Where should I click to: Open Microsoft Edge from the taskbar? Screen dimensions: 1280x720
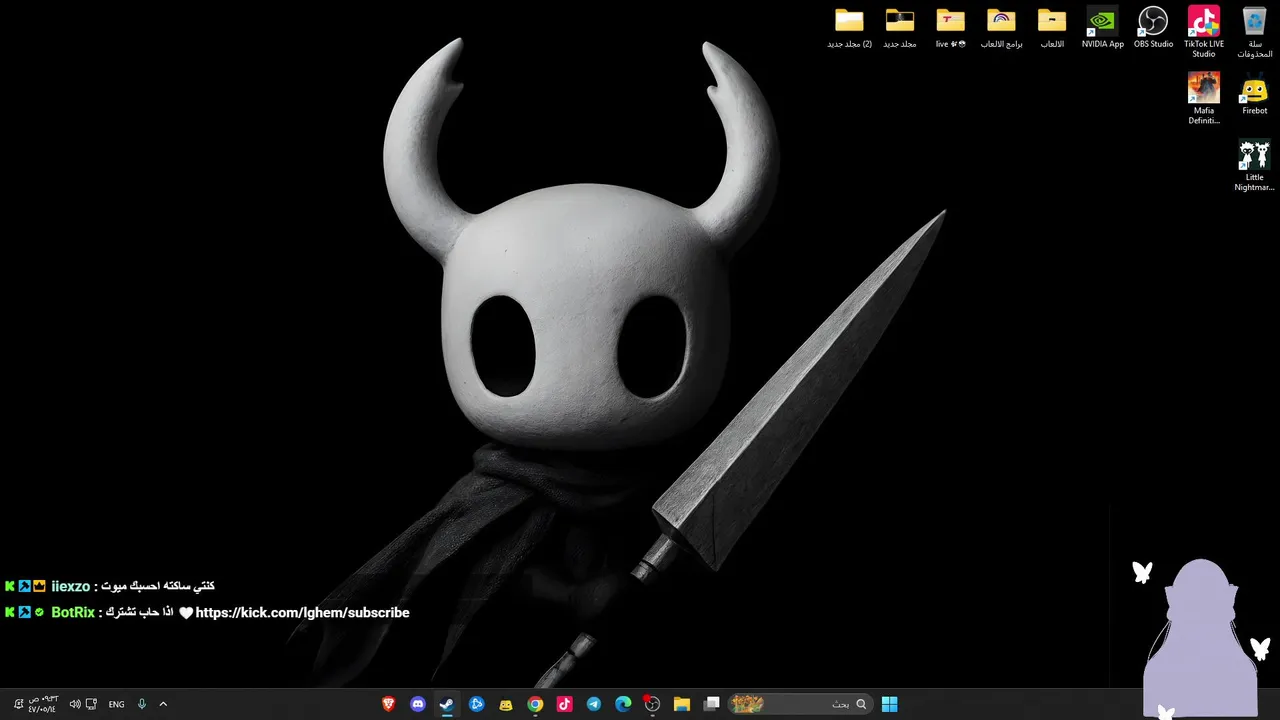(623, 704)
